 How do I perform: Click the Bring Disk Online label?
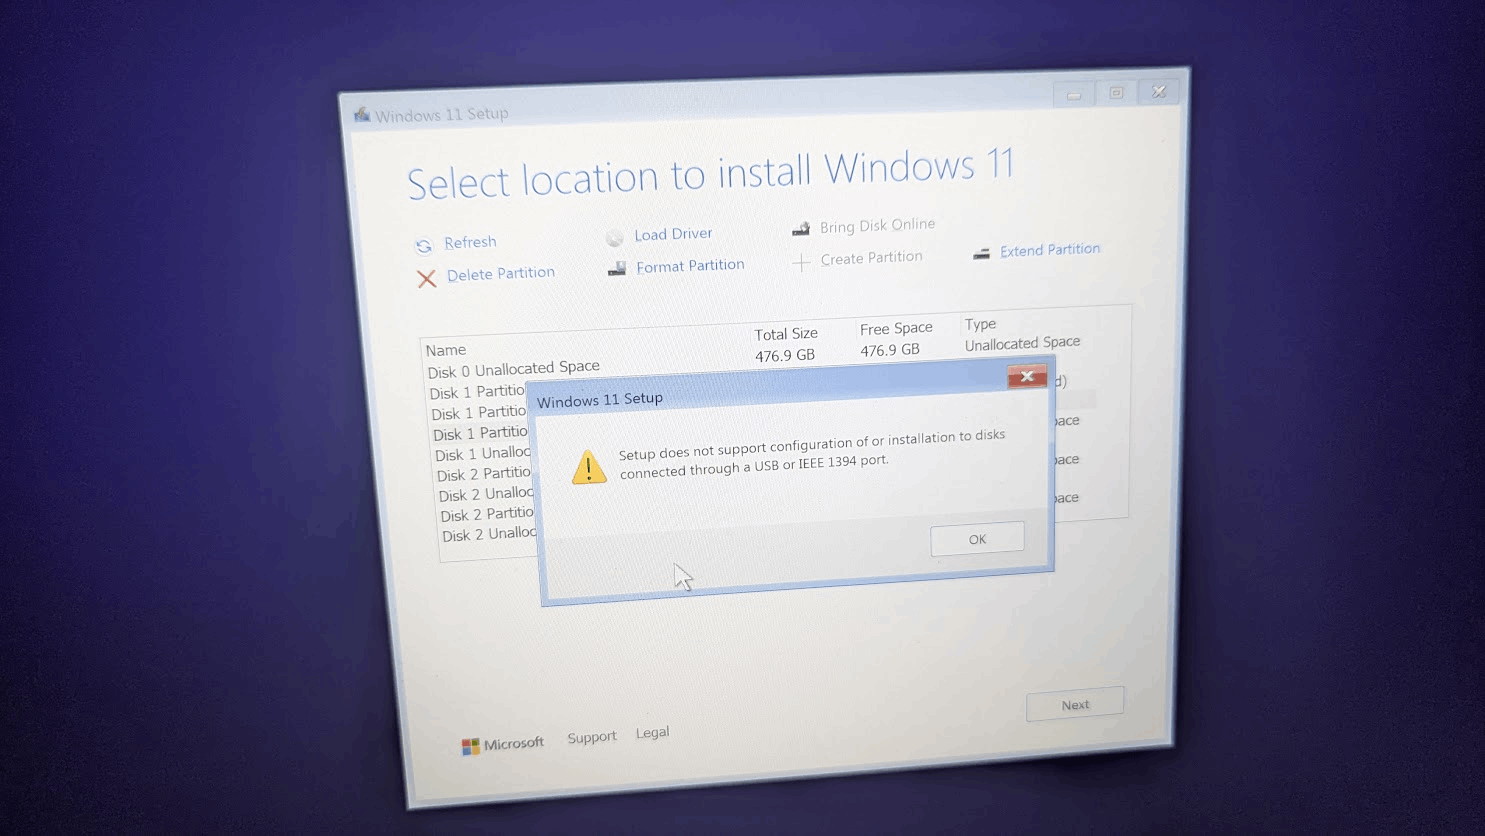(877, 226)
